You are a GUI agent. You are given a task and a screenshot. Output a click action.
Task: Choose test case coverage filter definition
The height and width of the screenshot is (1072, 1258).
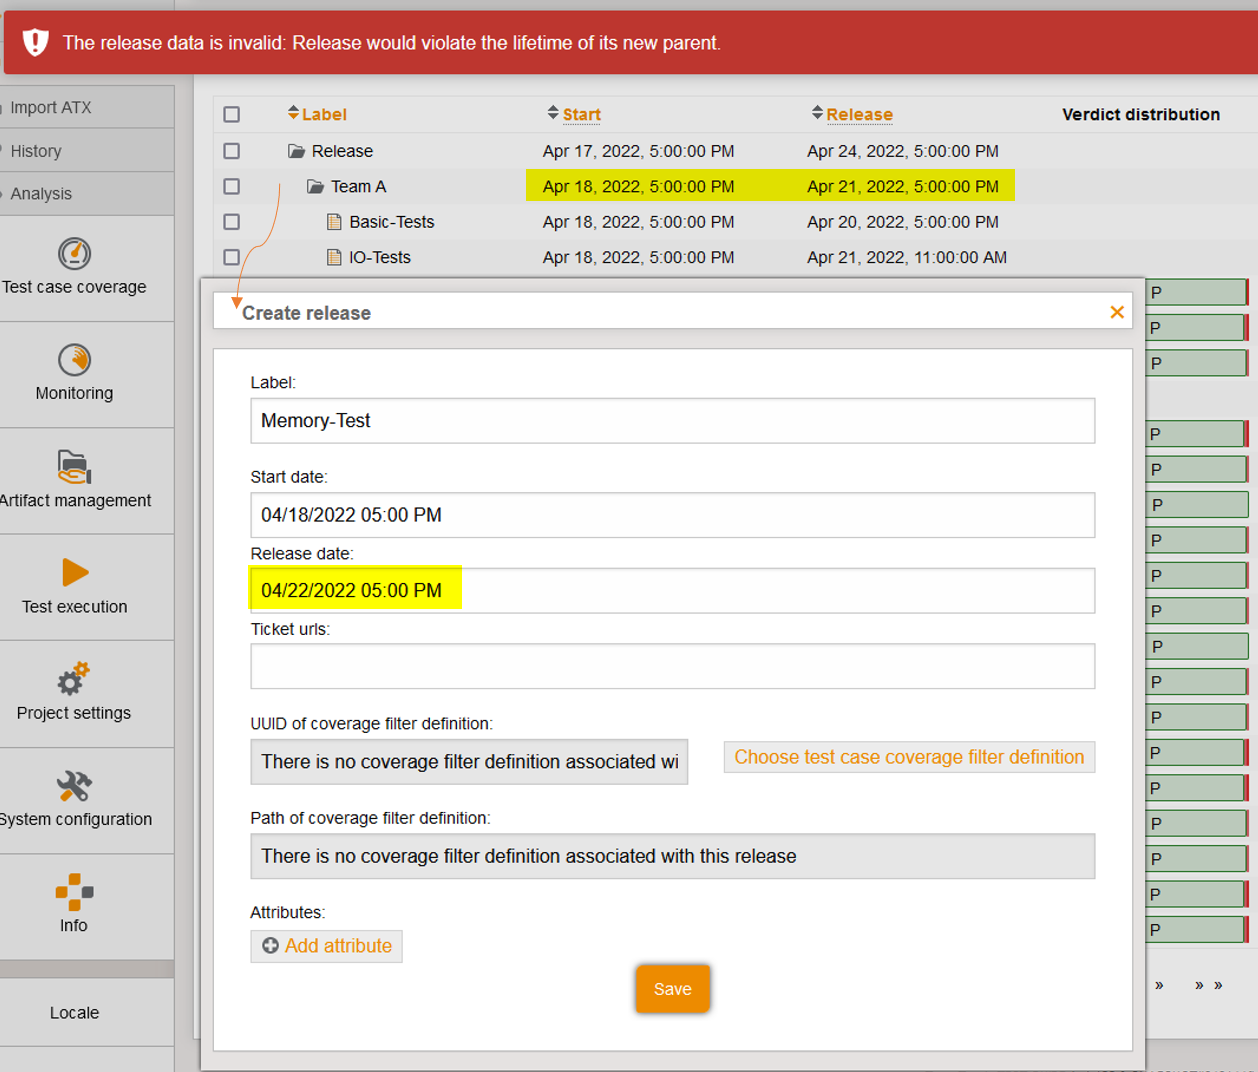pyautogui.click(x=908, y=757)
